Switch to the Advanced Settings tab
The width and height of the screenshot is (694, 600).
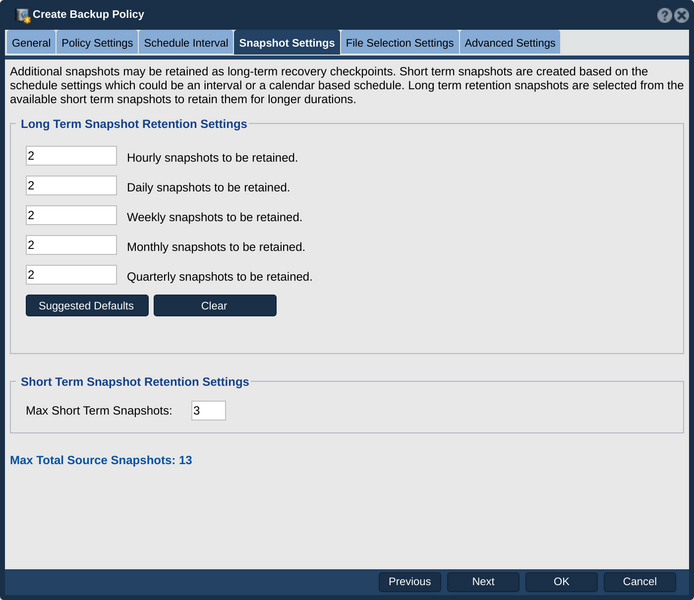tap(510, 43)
